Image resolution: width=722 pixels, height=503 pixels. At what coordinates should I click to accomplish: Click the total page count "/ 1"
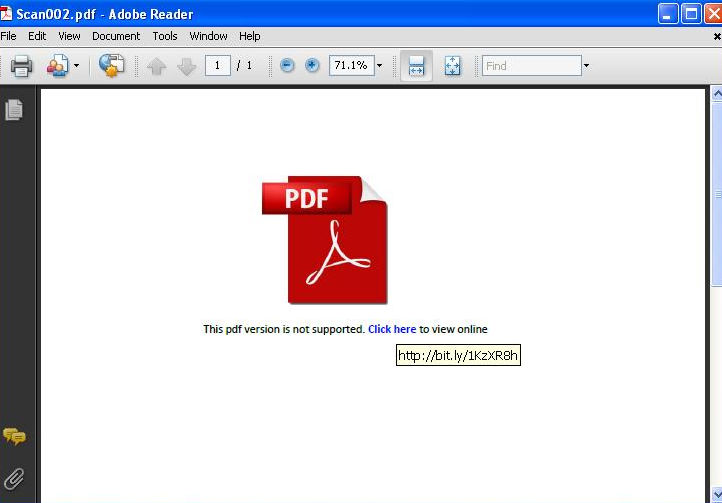(245, 65)
